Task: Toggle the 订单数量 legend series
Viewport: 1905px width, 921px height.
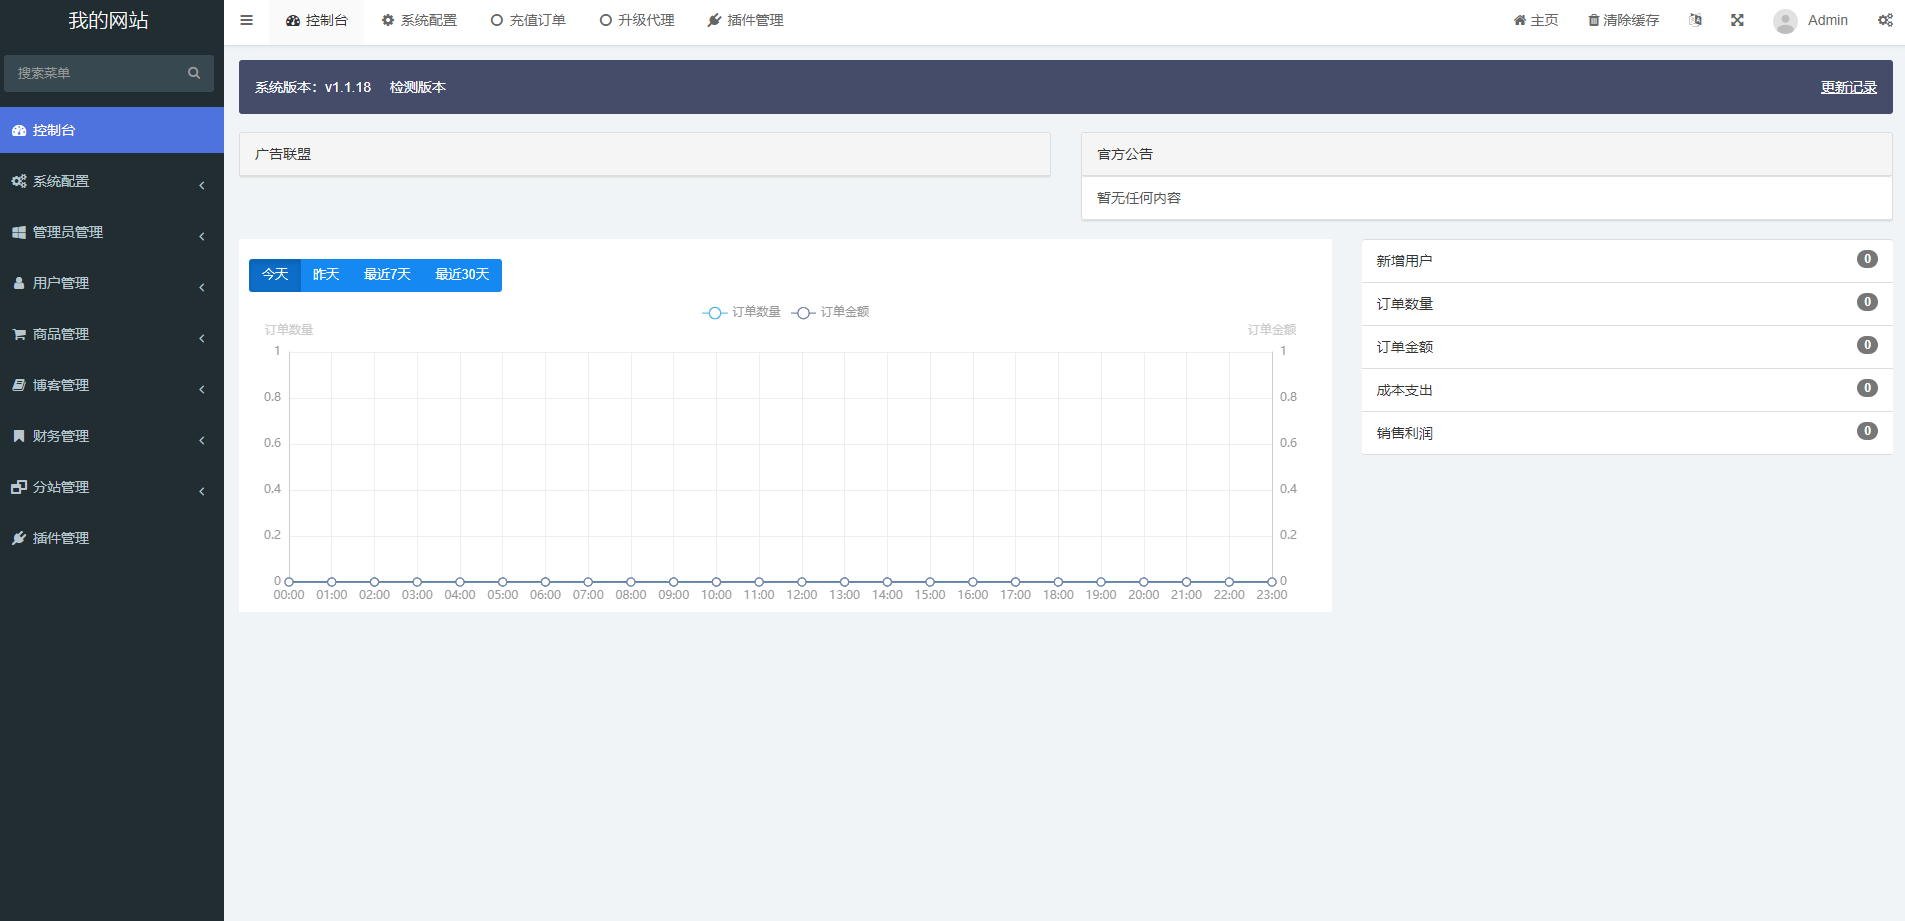Action: click(741, 312)
